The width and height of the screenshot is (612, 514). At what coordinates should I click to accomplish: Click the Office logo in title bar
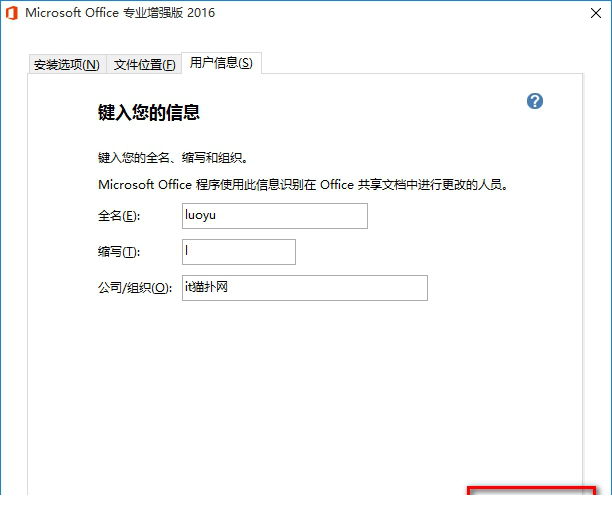tap(12, 13)
